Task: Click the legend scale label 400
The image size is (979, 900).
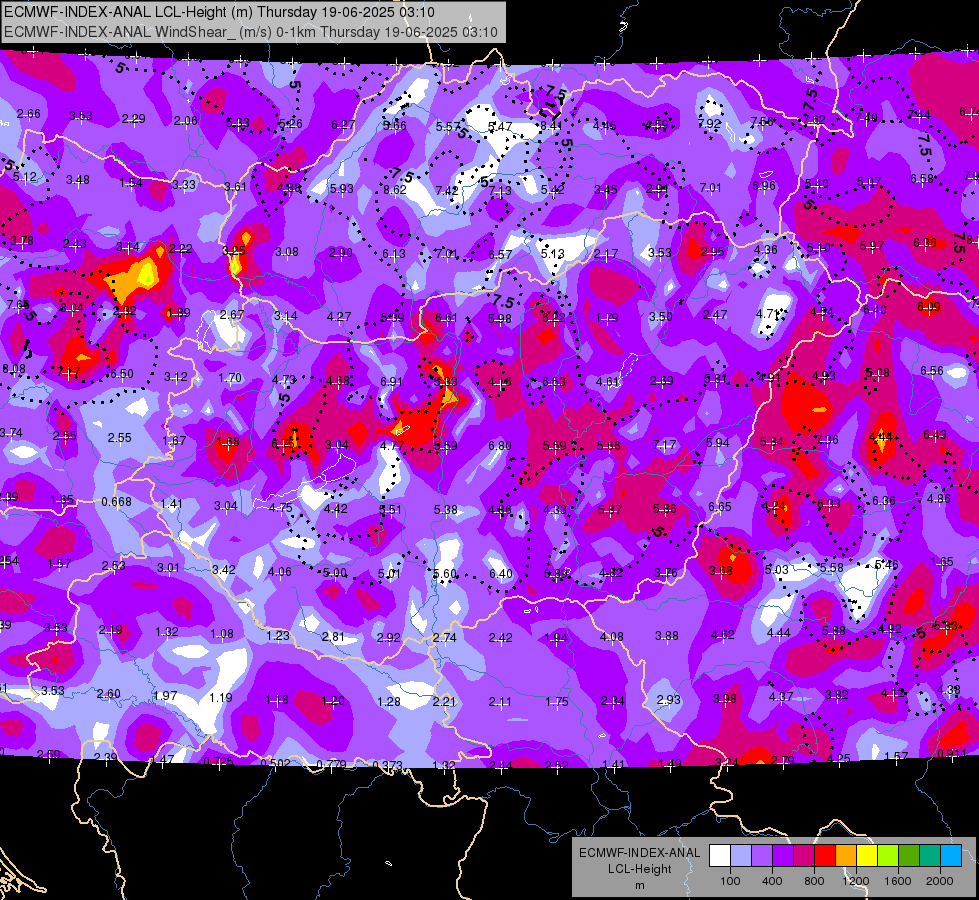Action: tap(772, 881)
